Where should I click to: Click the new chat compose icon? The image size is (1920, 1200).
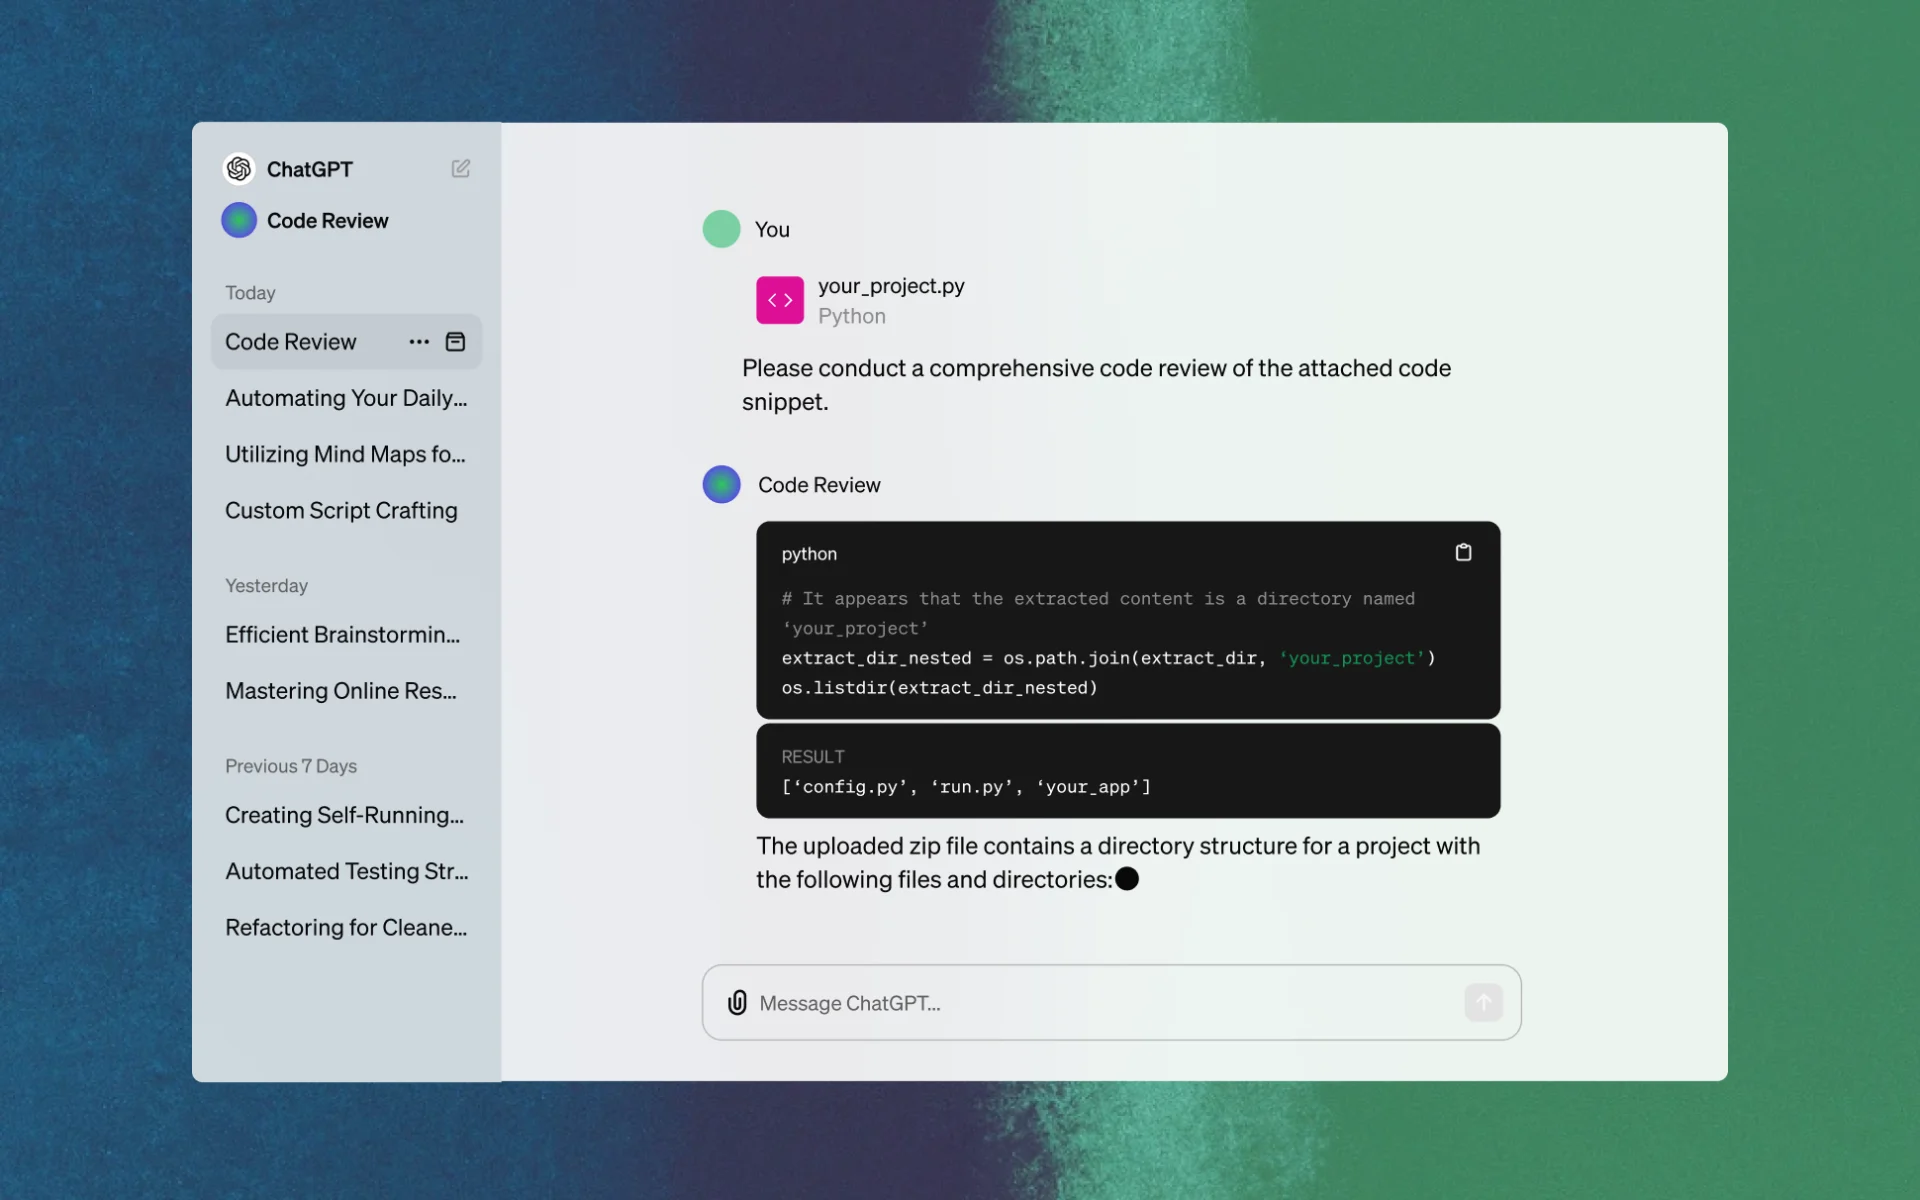[460, 168]
